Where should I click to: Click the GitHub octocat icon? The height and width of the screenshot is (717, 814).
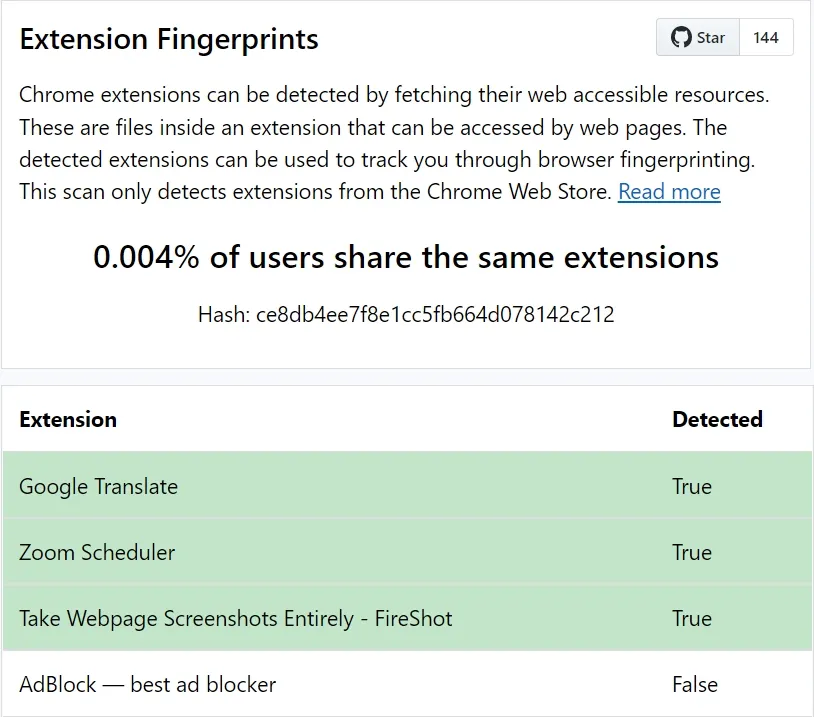pyautogui.click(x=681, y=37)
